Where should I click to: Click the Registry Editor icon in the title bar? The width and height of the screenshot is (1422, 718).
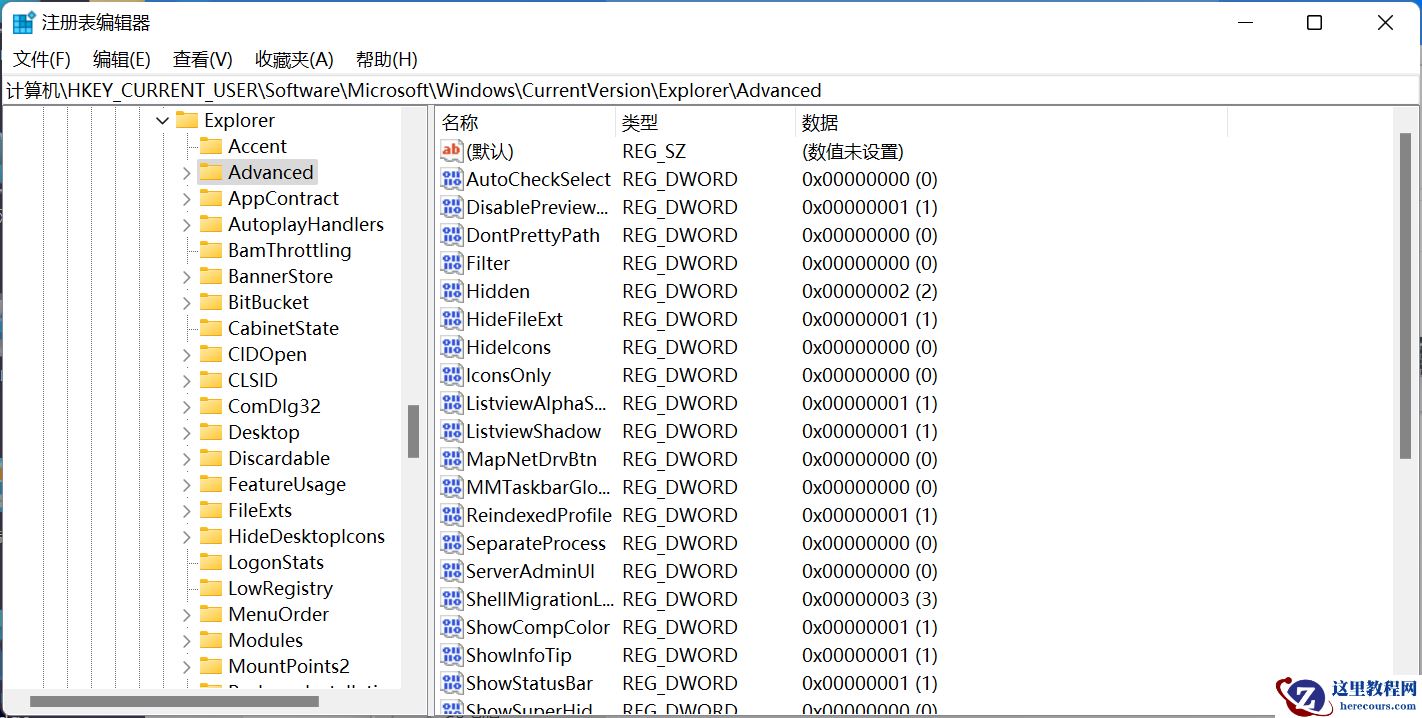coord(22,21)
